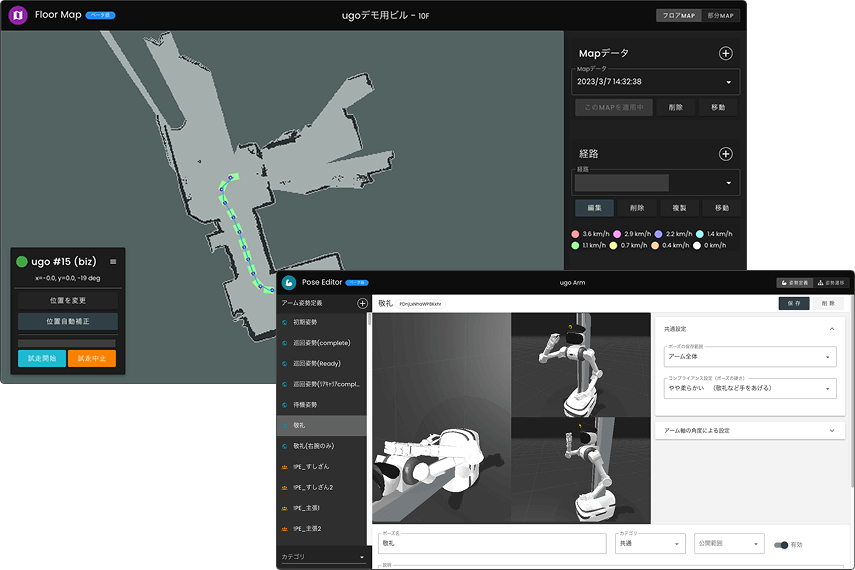Click the 試走開始 button
This screenshot has width=855, height=570.
coord(42,358)
